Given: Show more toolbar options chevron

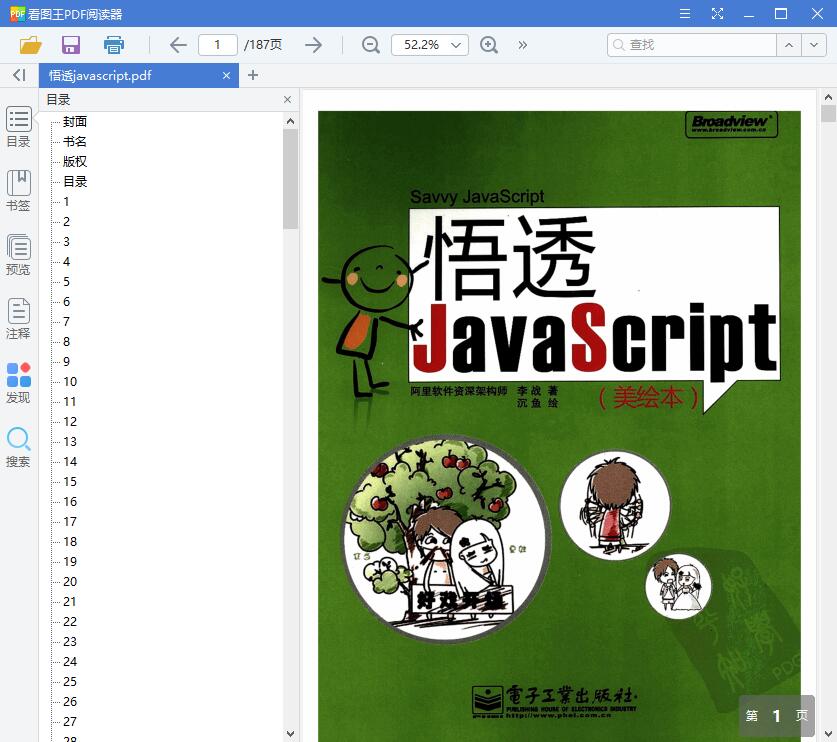Looking at the screenshot, I should pos(523,45).
